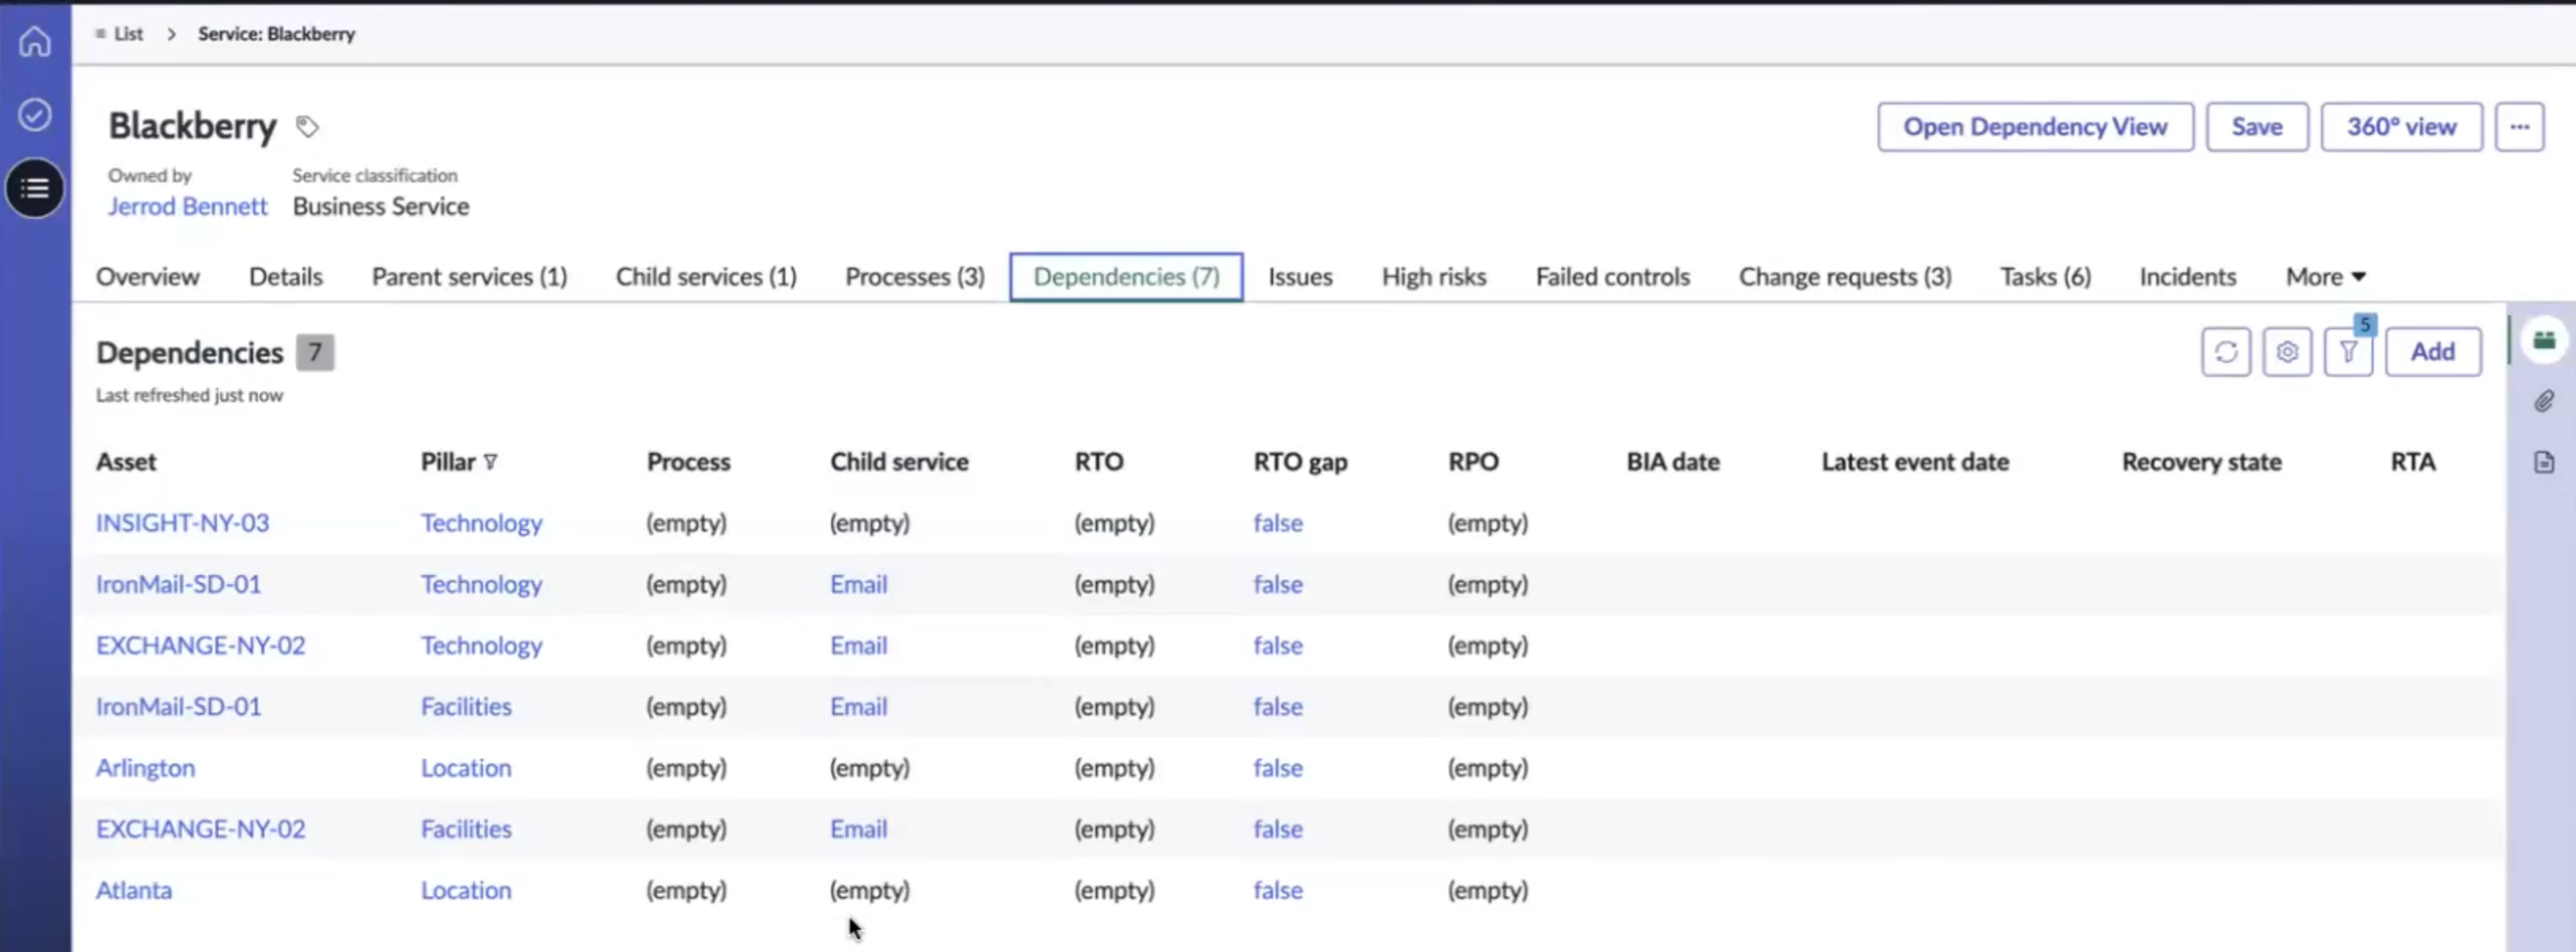Open Location pillar in Arlington row

pos(466,768)
